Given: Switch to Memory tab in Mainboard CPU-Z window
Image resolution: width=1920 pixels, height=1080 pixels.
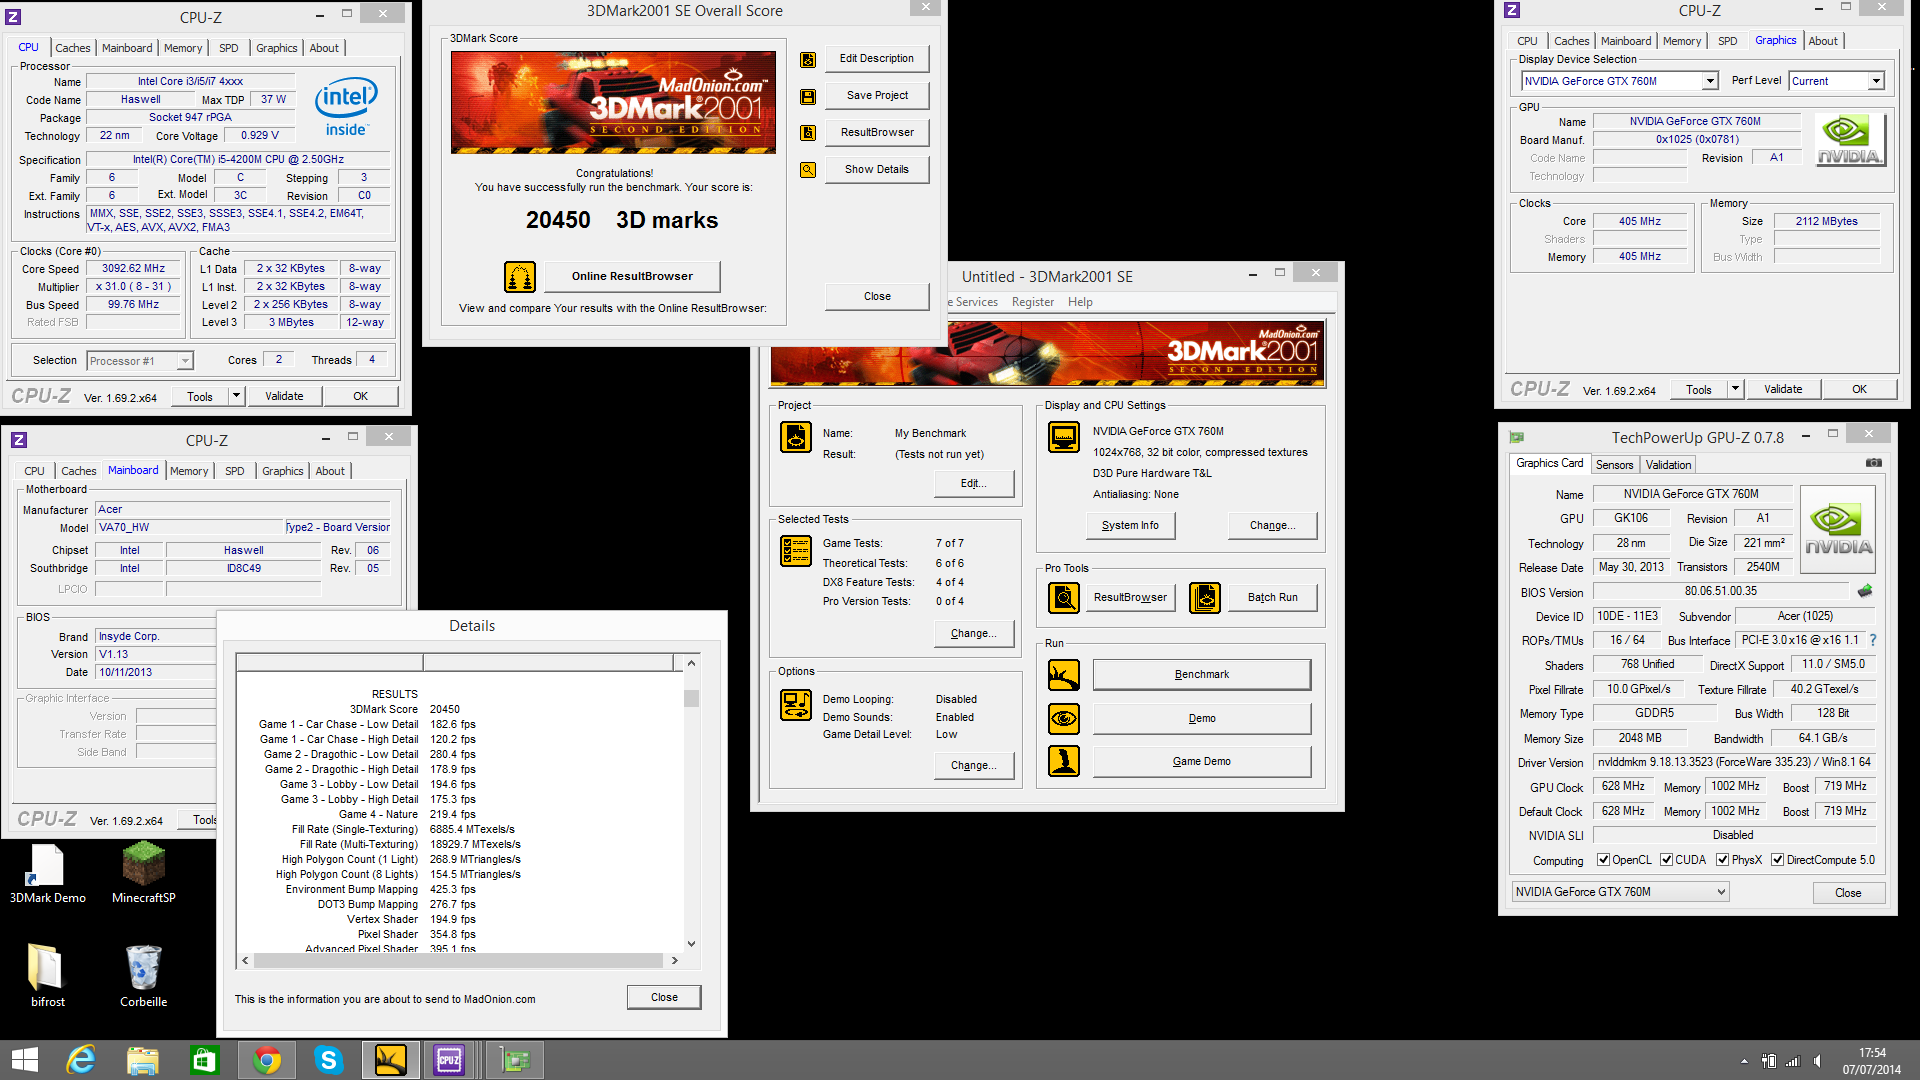Looking at the screenshot, I should tap(189, 471).
